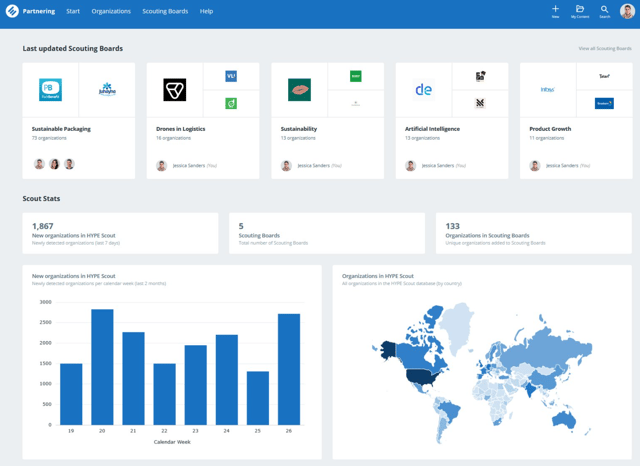Click View all Scouting Boards link

[604, 48]
